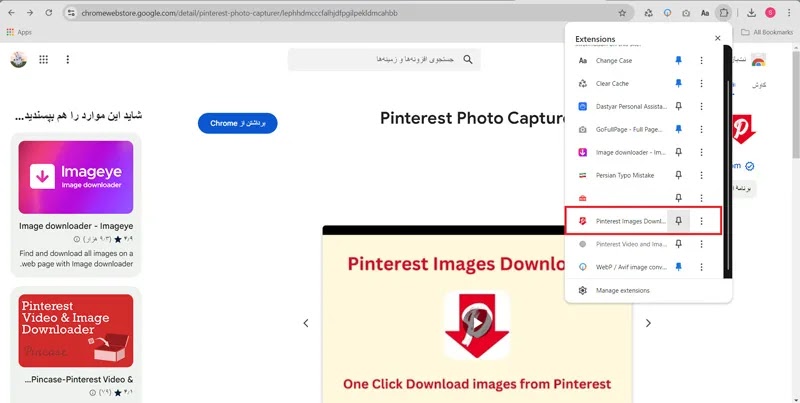Click the browser address bar URL
800x403 pixels.
[239, 13]
